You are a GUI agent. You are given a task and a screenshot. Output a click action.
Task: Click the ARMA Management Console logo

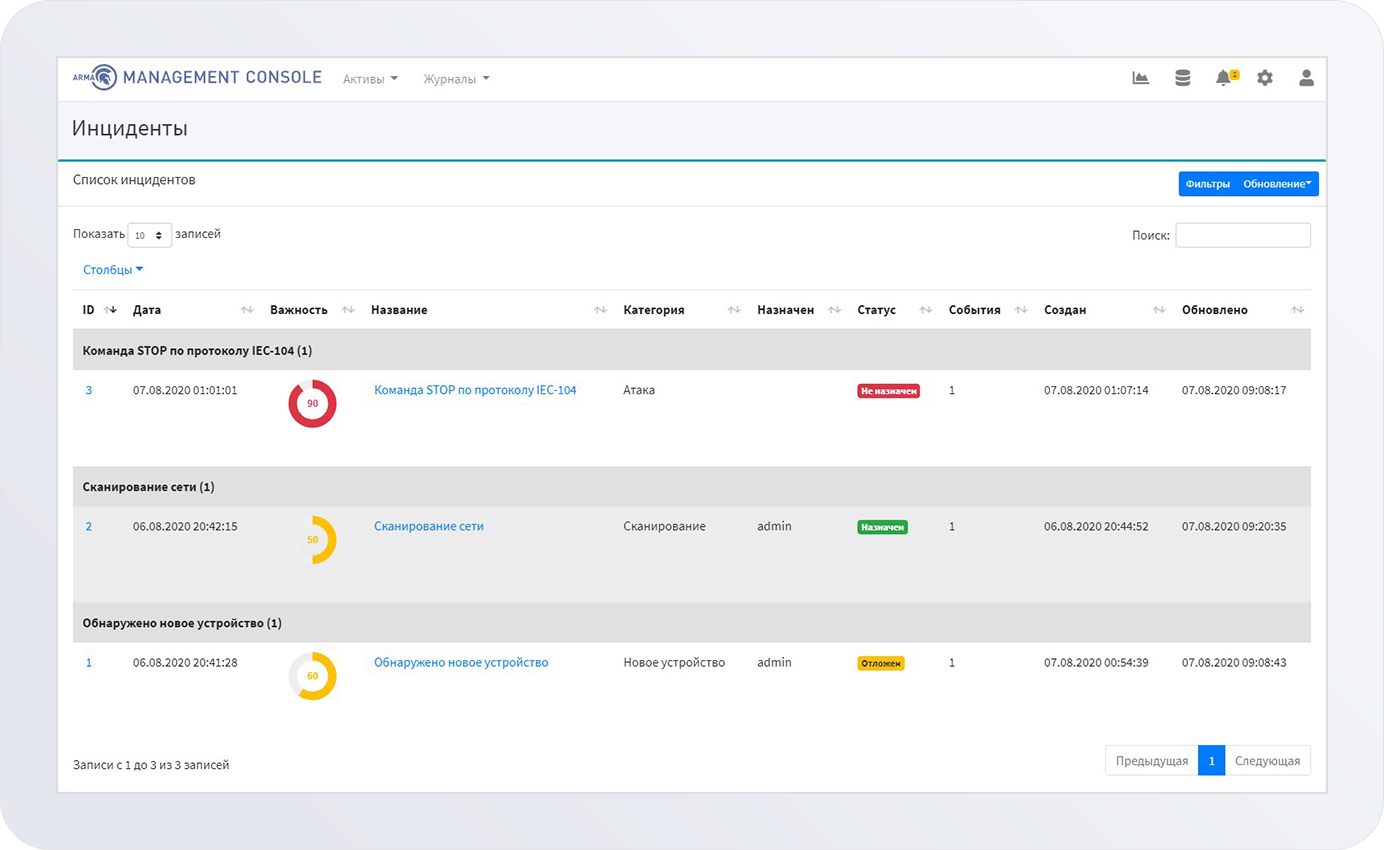[197, 78]
